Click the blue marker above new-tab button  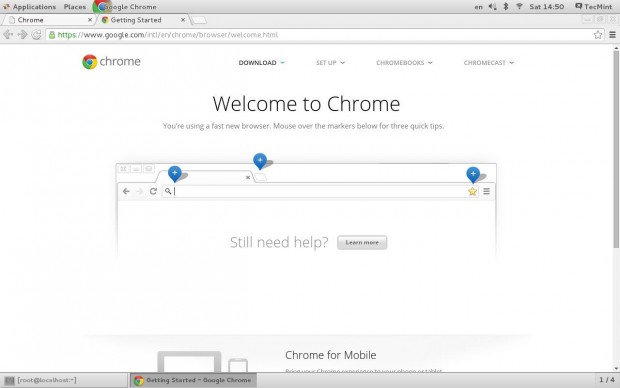pyautogui.click(x=260, y=161)
